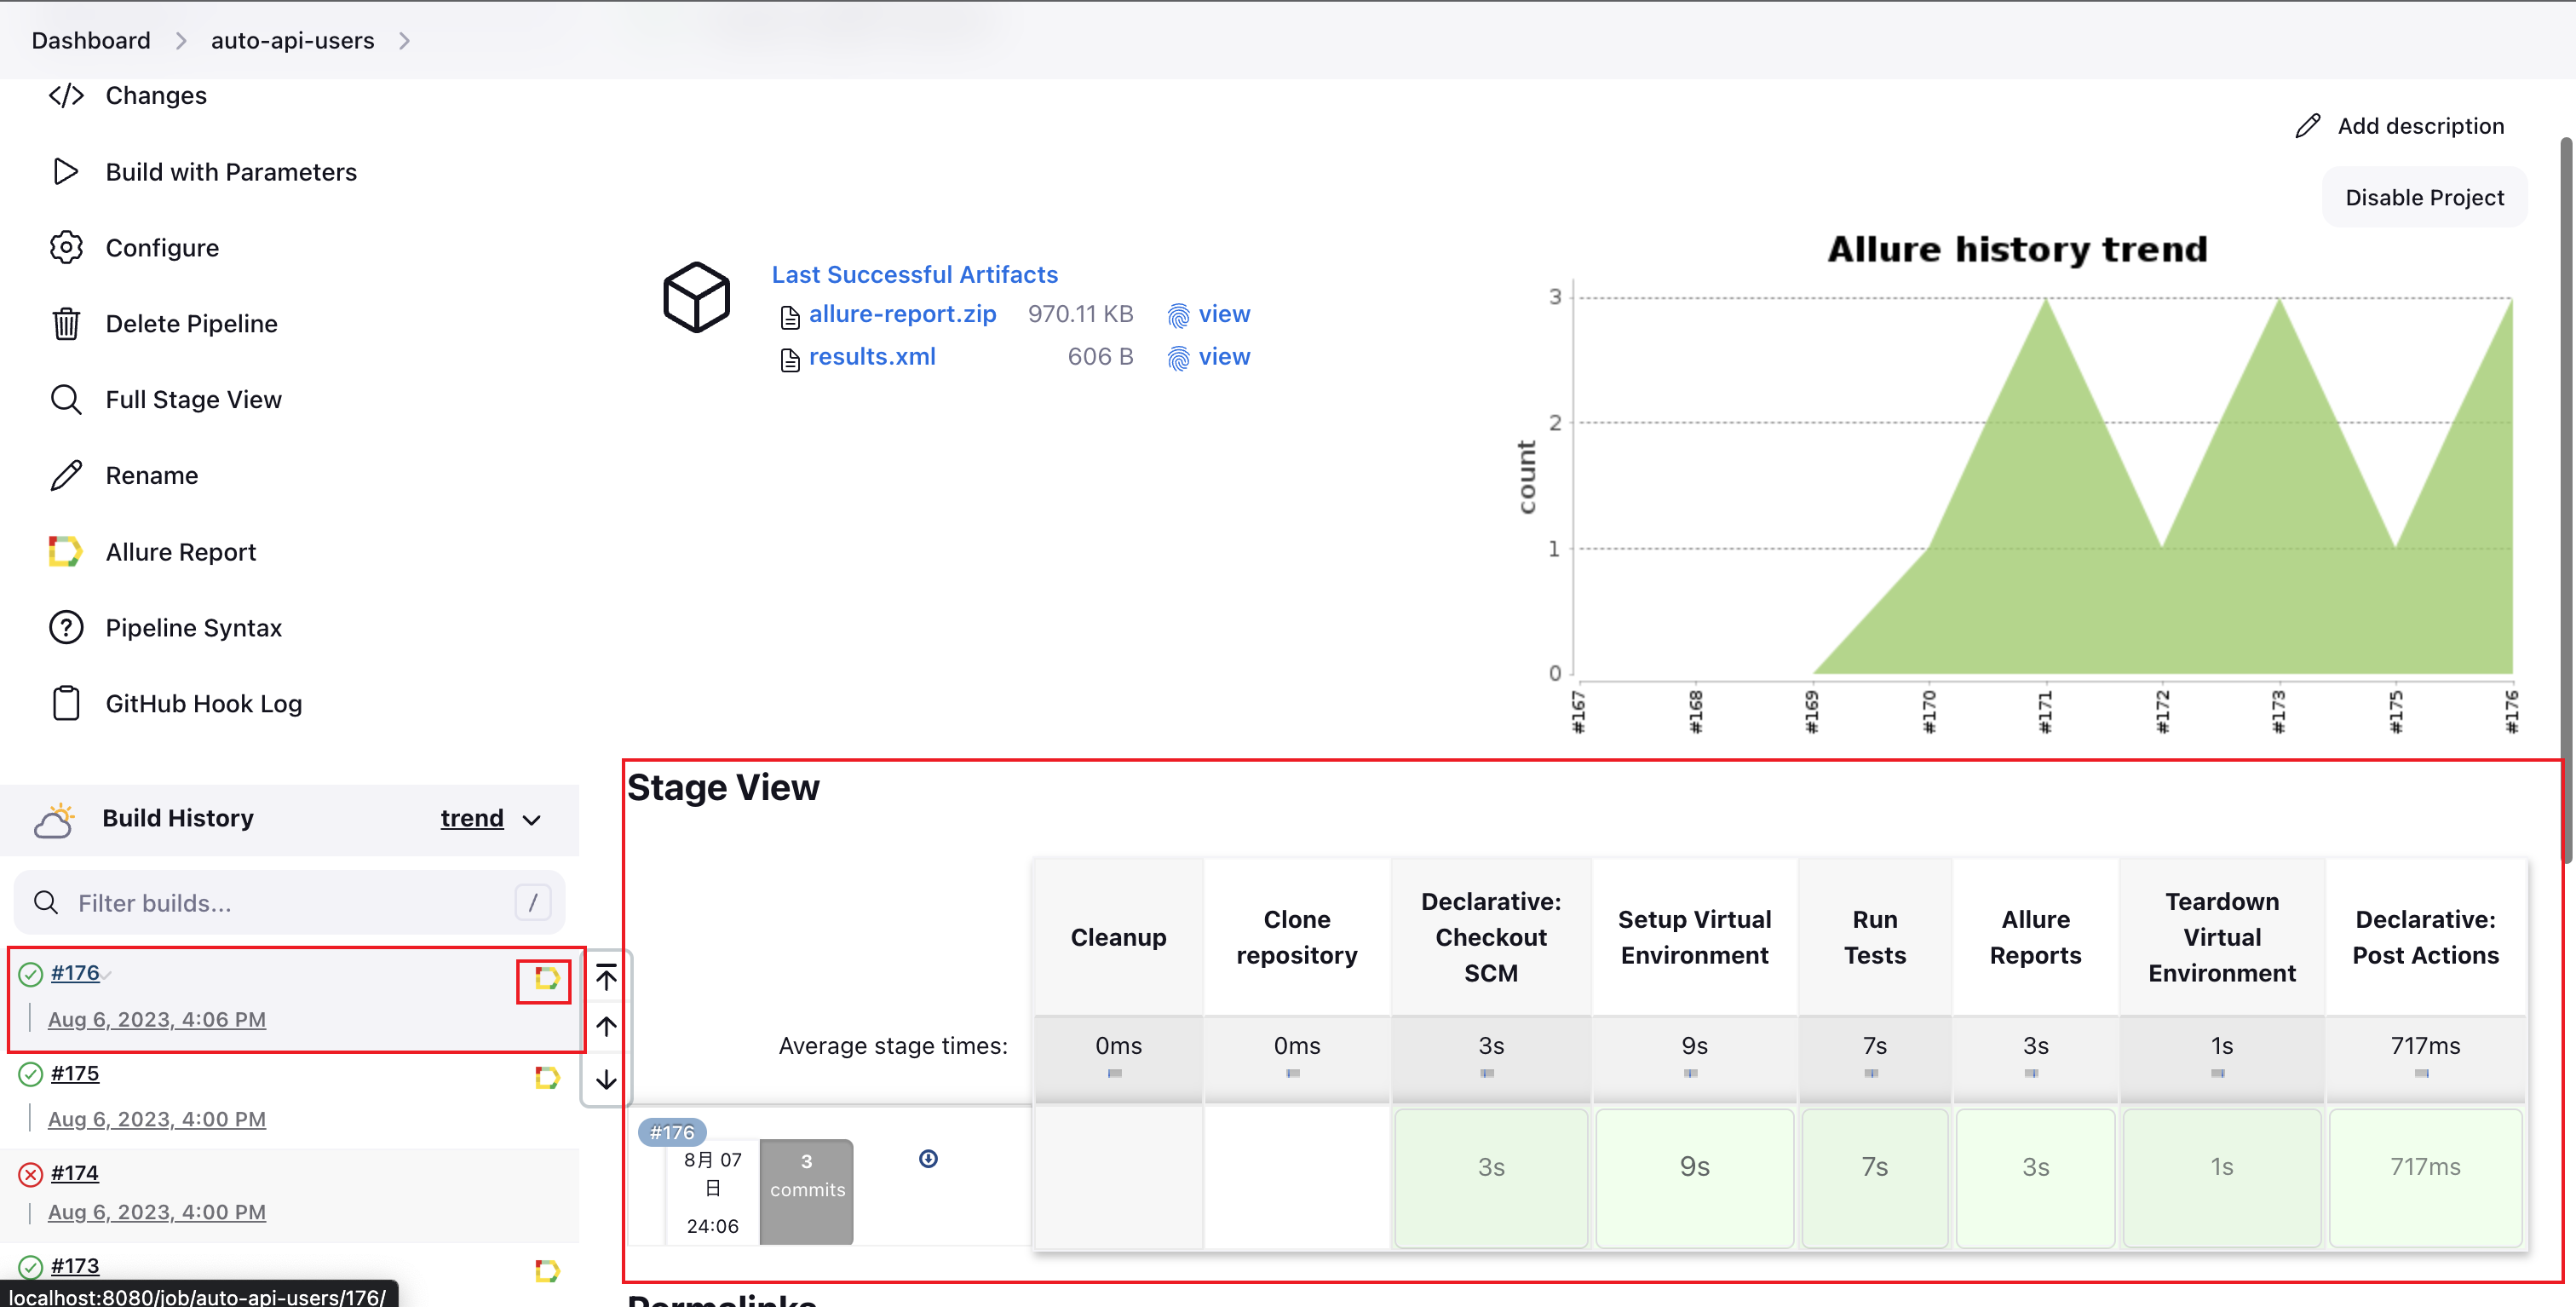Click the pencil icon for Add description
The width and height of the screenshot is (2576, 1307).
2307,126
